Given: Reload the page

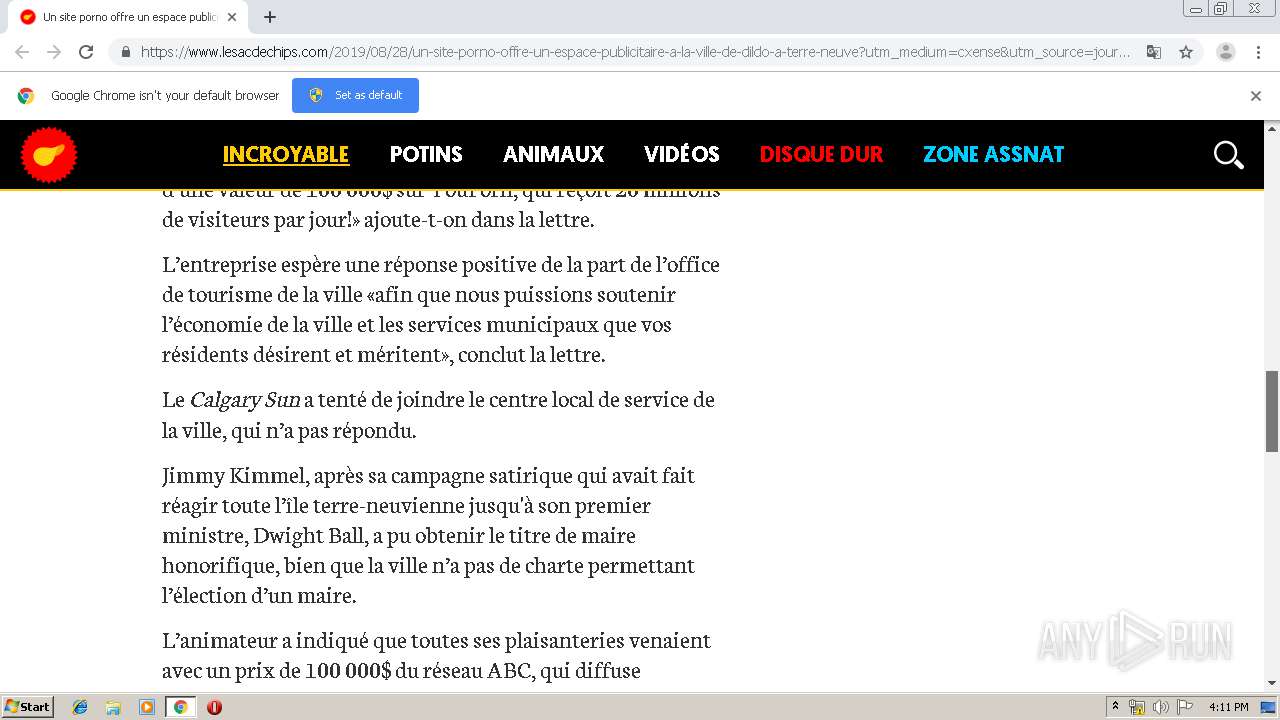Looking at the screenshot, I should tap(86, 52).
